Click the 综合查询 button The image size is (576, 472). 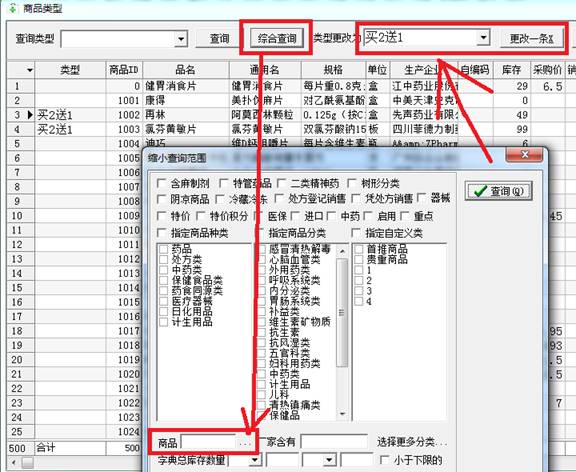tap(277, 38)
